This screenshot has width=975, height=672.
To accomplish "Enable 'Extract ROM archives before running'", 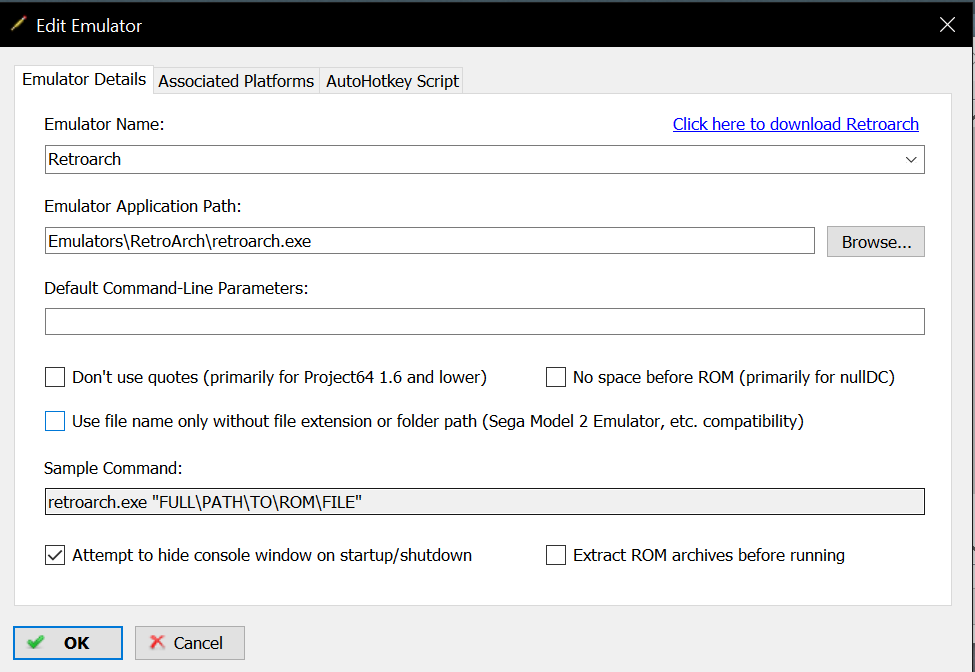I will 556,555.
